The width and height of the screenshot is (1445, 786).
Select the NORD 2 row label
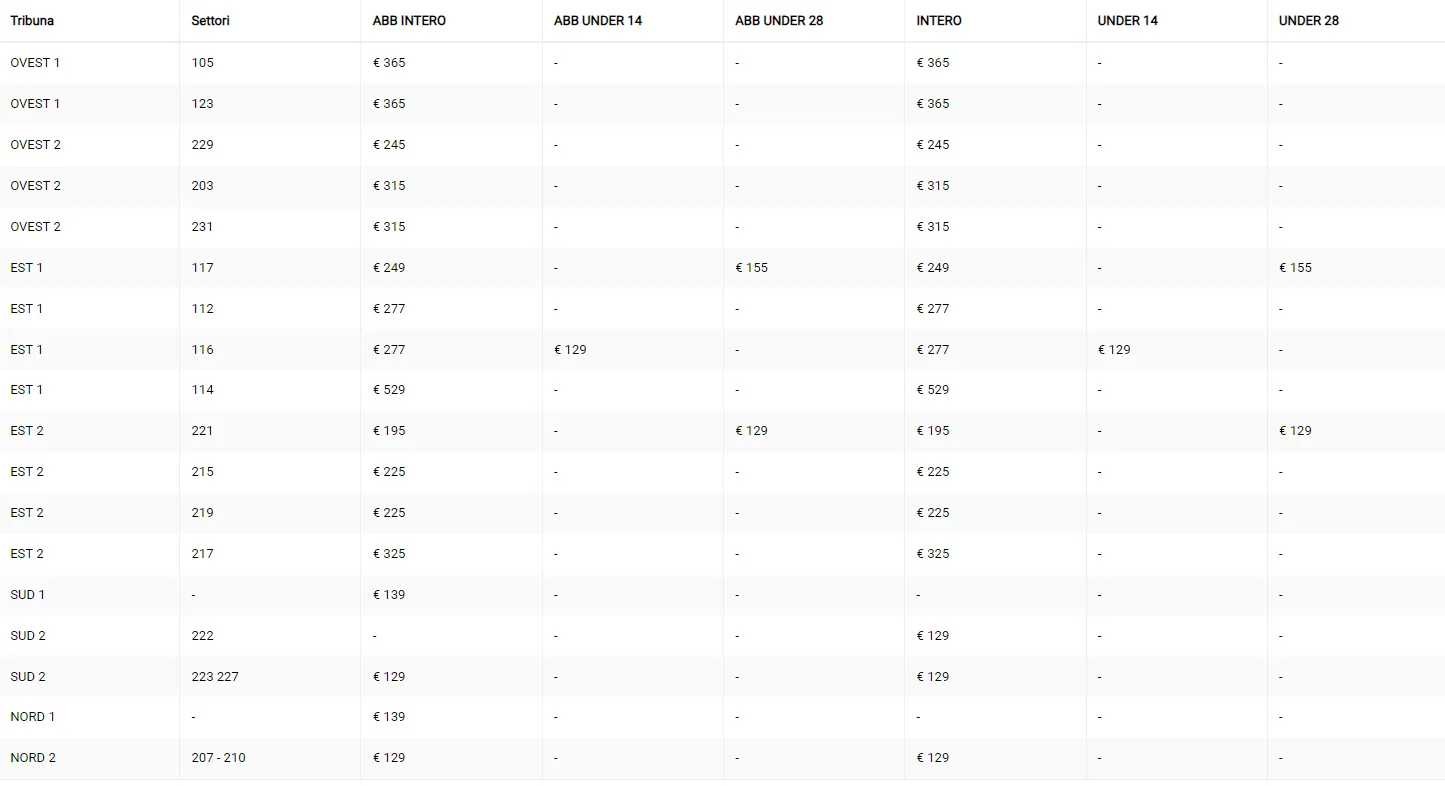tap(33, 757)
